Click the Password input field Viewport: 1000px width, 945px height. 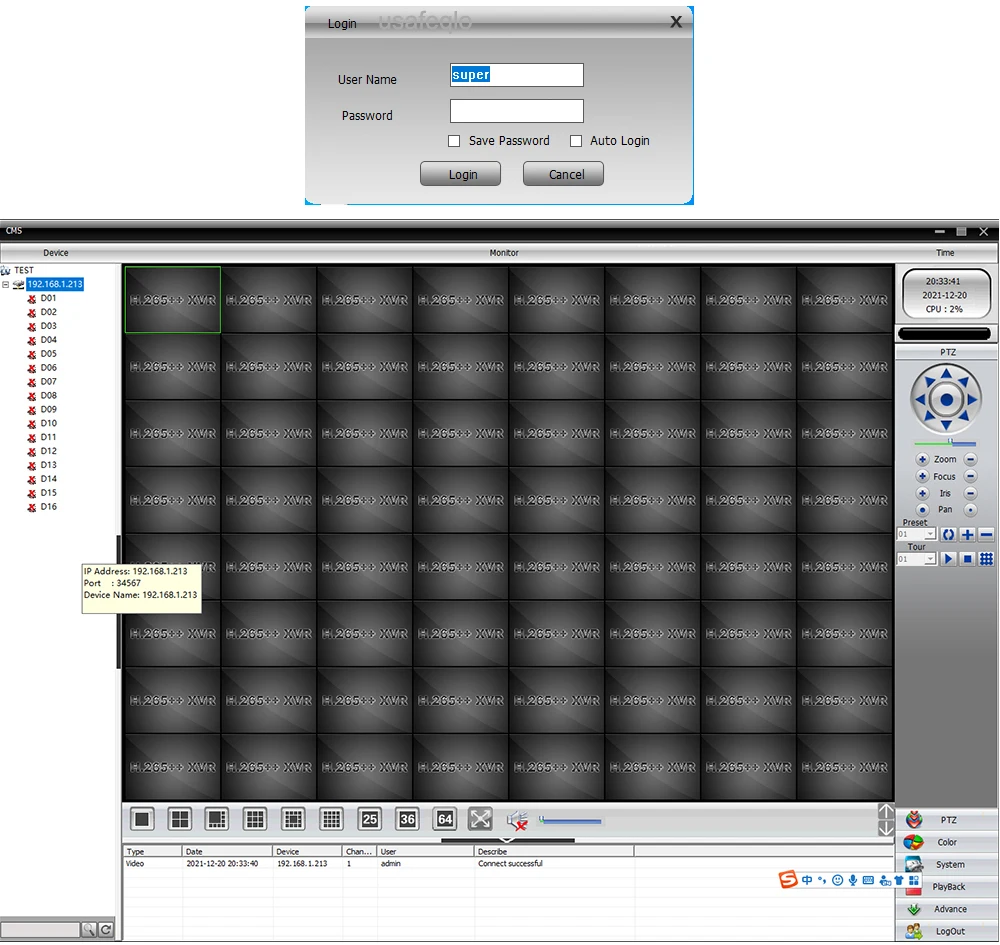(517, 111)
